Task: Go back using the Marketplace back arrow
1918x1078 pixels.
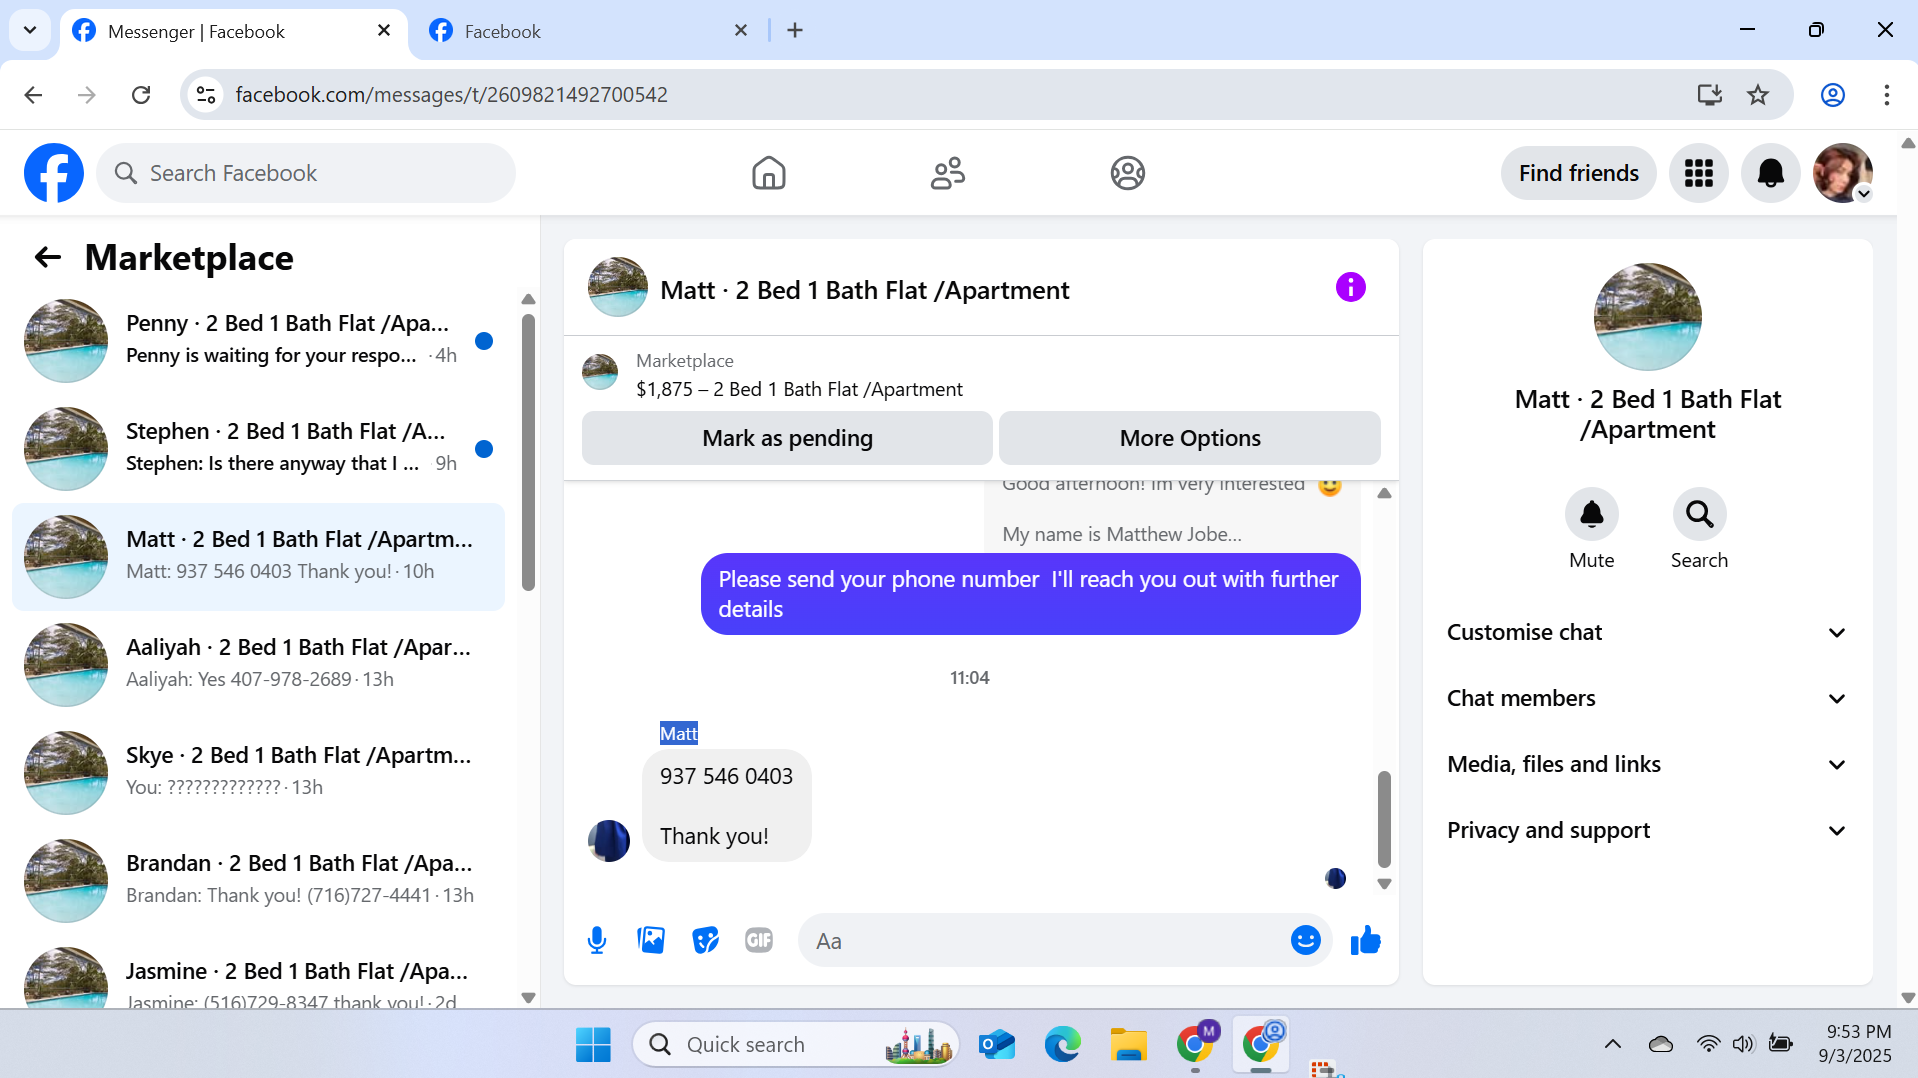Action: click(48, 258)
